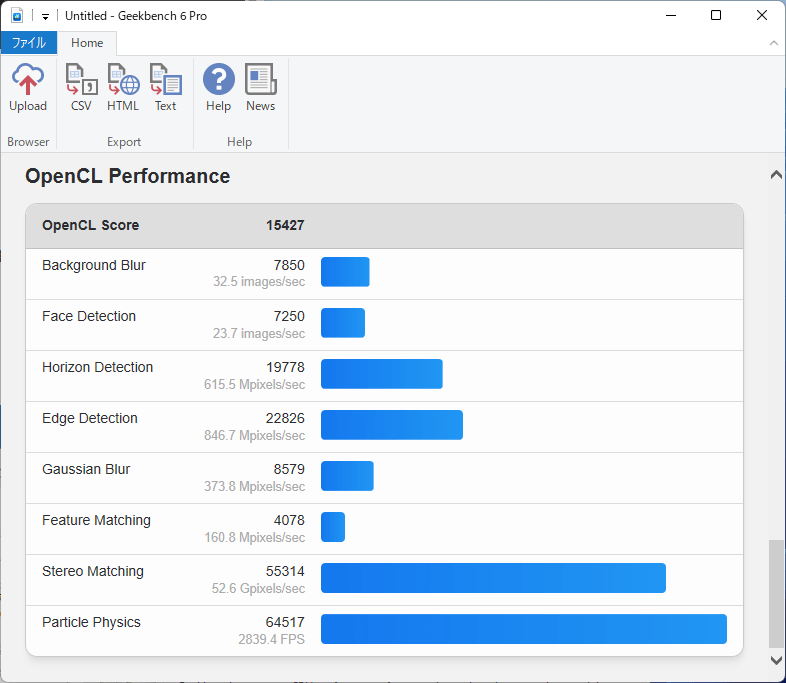Click the Geekbench app icon in title bar
This screenshot has height=683, width=786.
17,16
